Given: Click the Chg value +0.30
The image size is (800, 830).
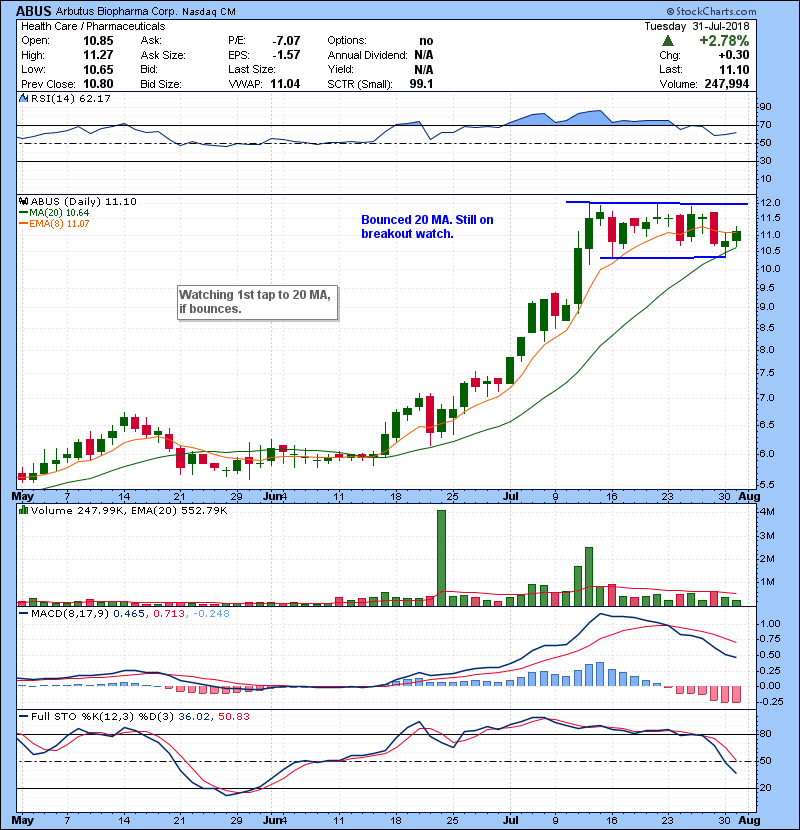Looking at the screenshot, I should (734, 55).
